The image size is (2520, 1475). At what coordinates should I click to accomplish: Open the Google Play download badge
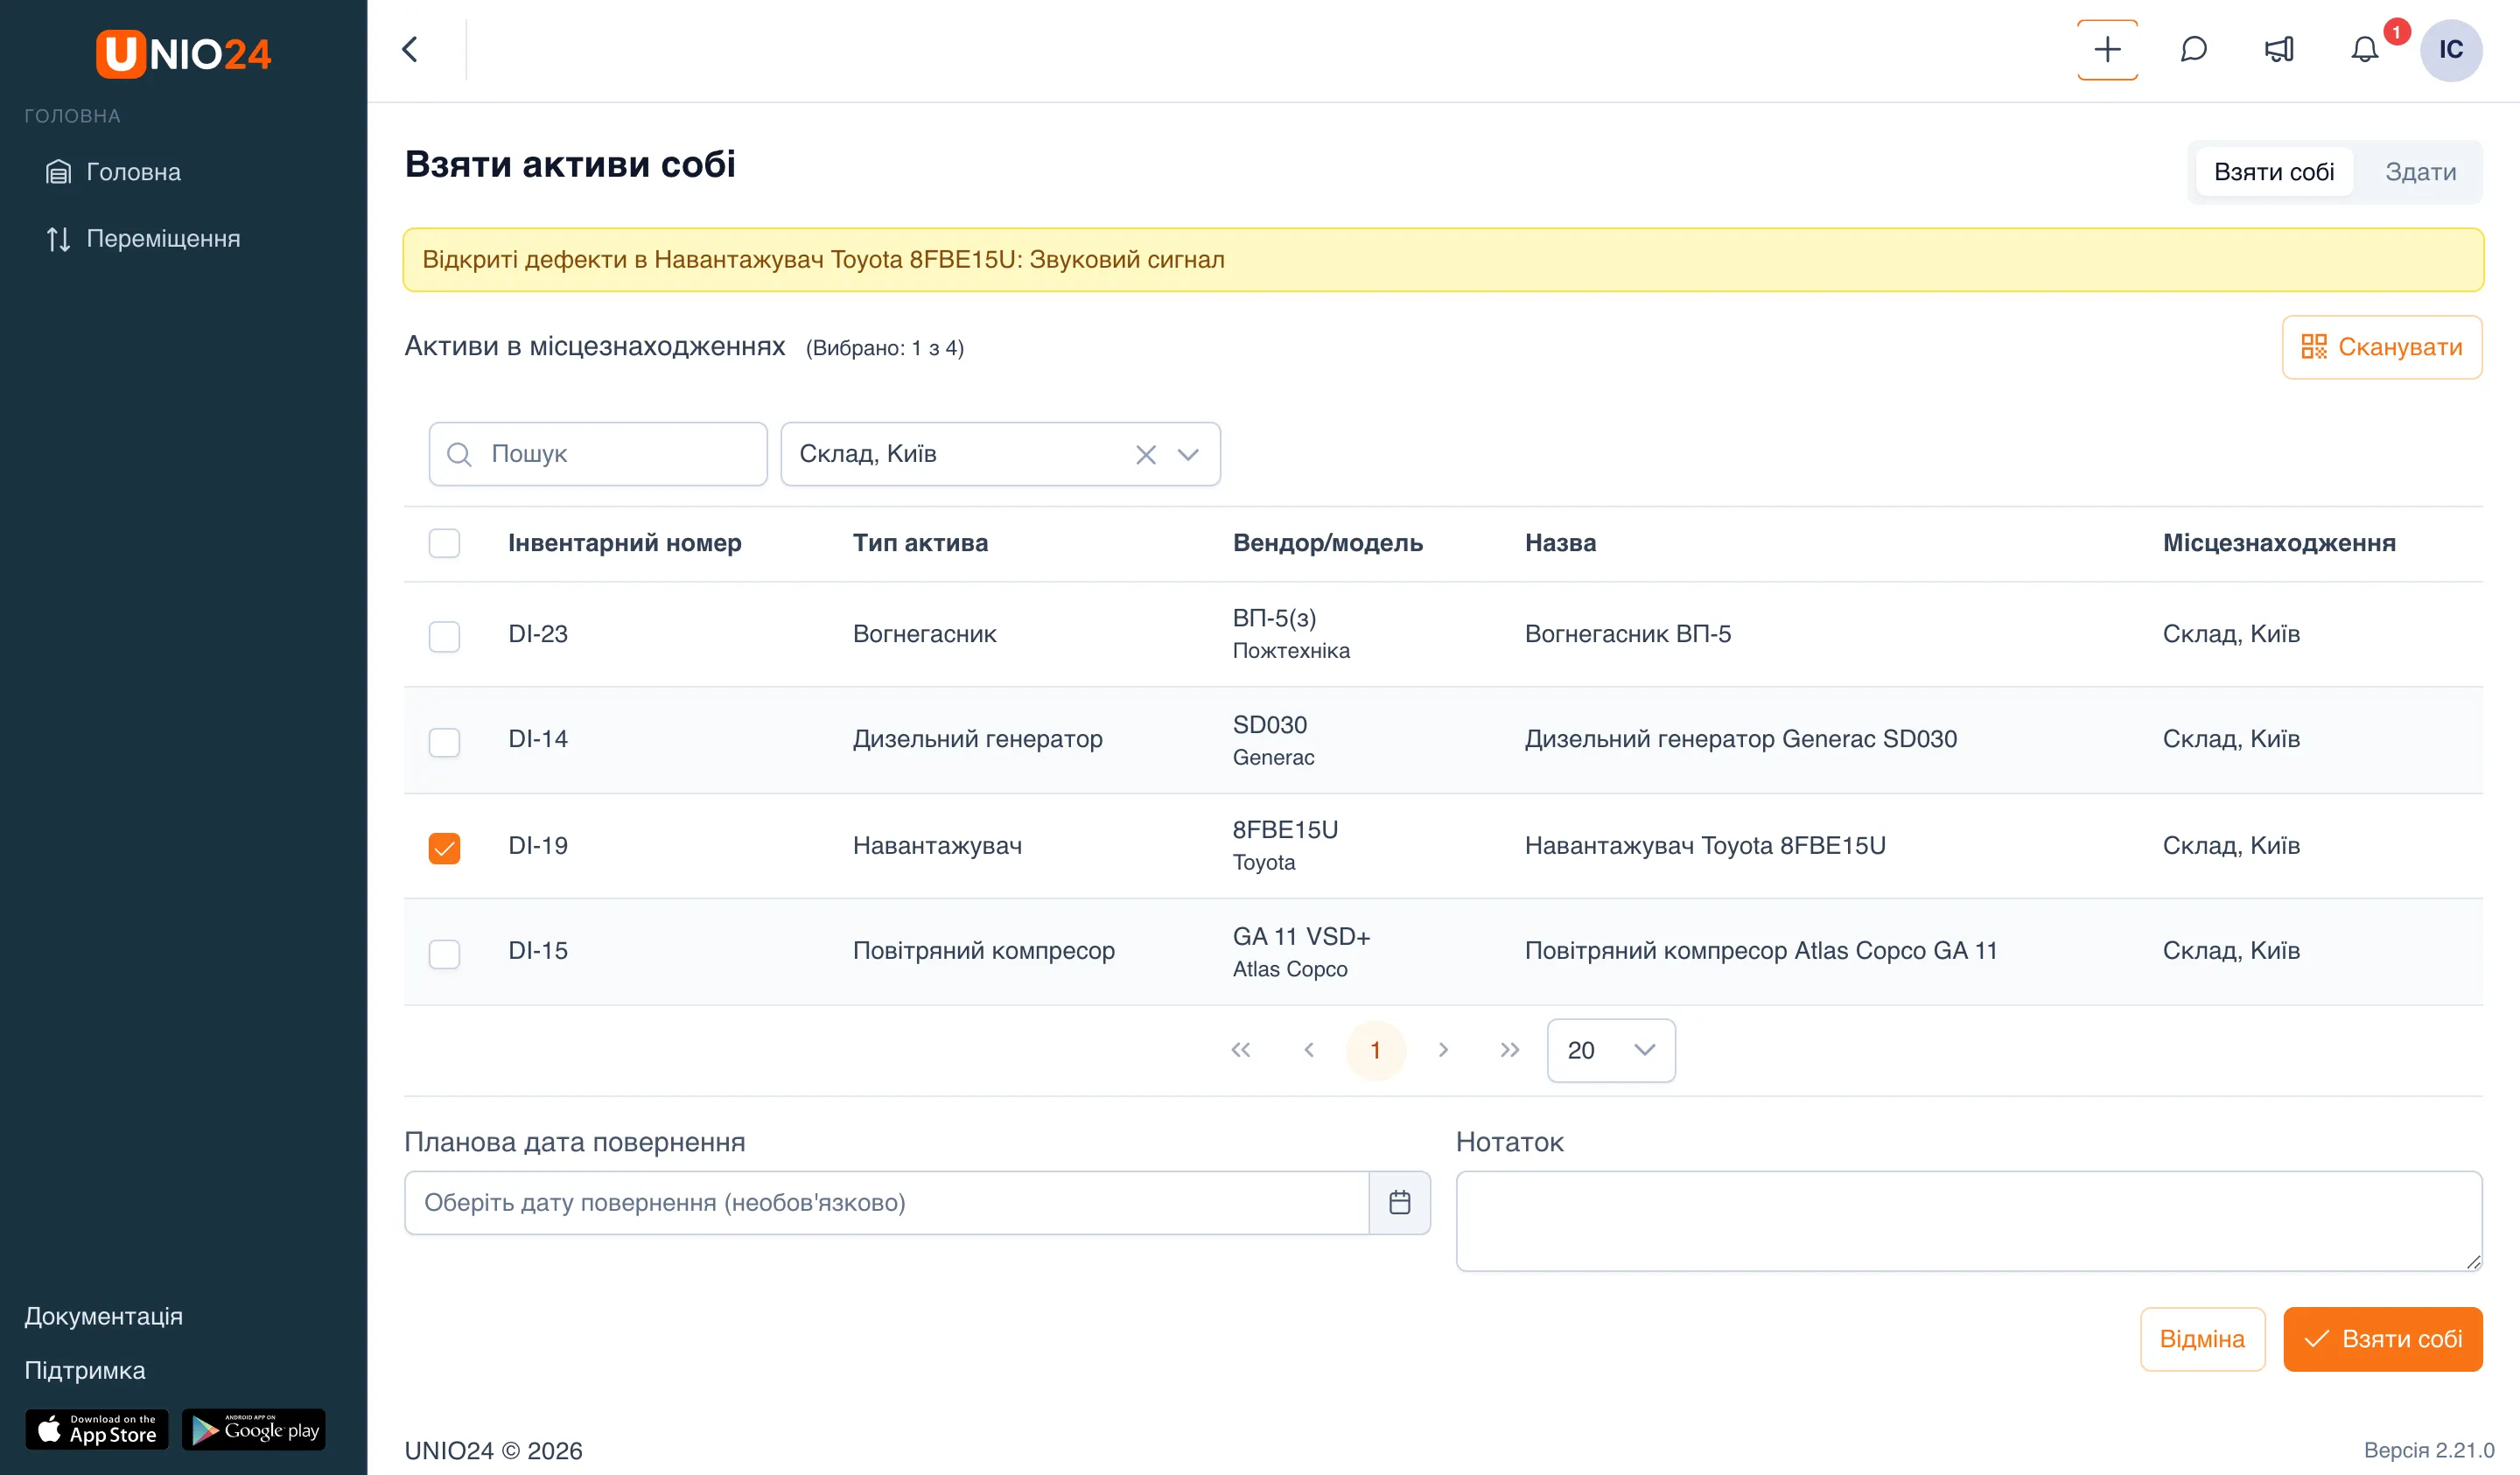[254, 1429]
